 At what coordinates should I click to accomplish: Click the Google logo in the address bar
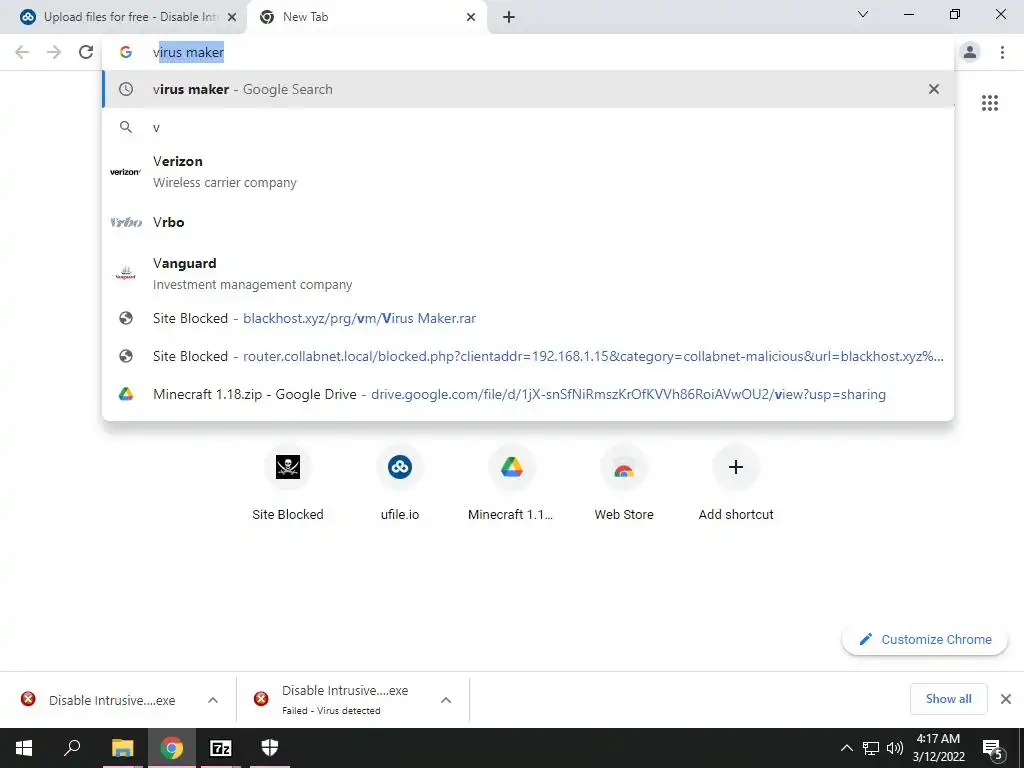[x=126, y=52]
